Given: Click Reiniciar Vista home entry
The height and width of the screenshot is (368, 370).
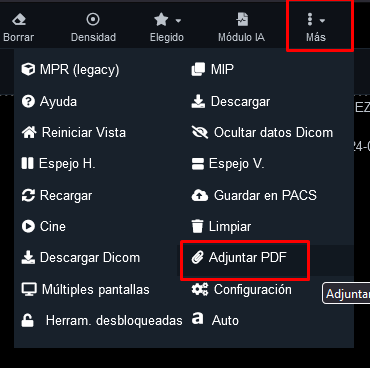Looking at the screenshot, I should pyautogui.click(x=74, y=132).
